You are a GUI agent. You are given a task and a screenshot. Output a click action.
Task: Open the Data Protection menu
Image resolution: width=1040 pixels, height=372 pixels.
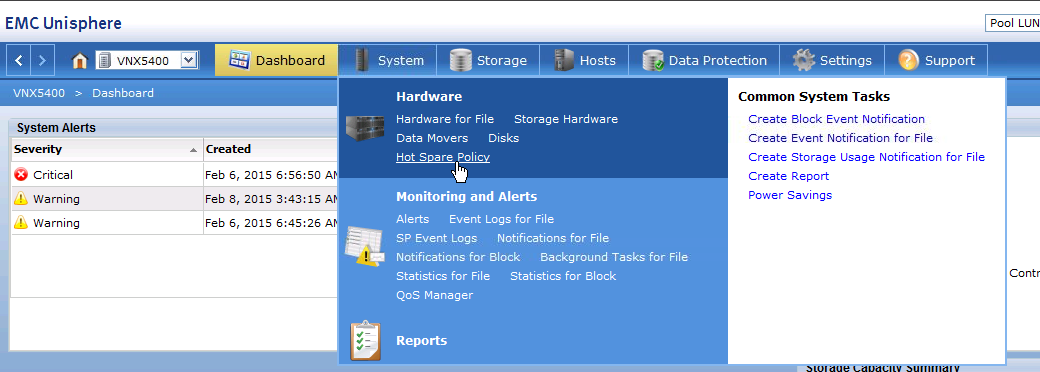tap(704, 60)
